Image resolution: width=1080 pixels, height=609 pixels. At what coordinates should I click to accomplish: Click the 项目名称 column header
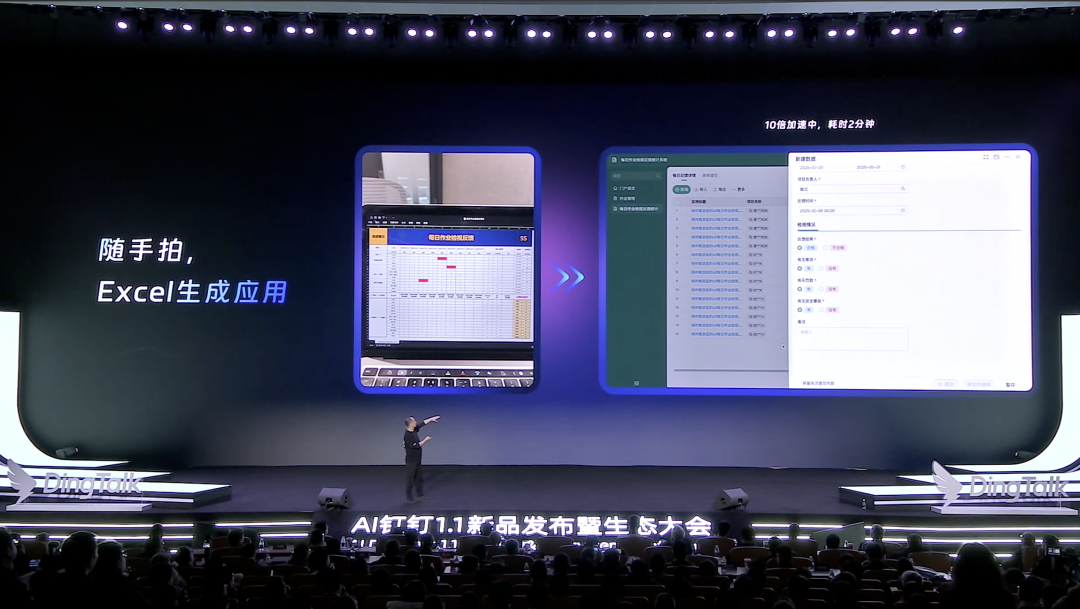755,201
